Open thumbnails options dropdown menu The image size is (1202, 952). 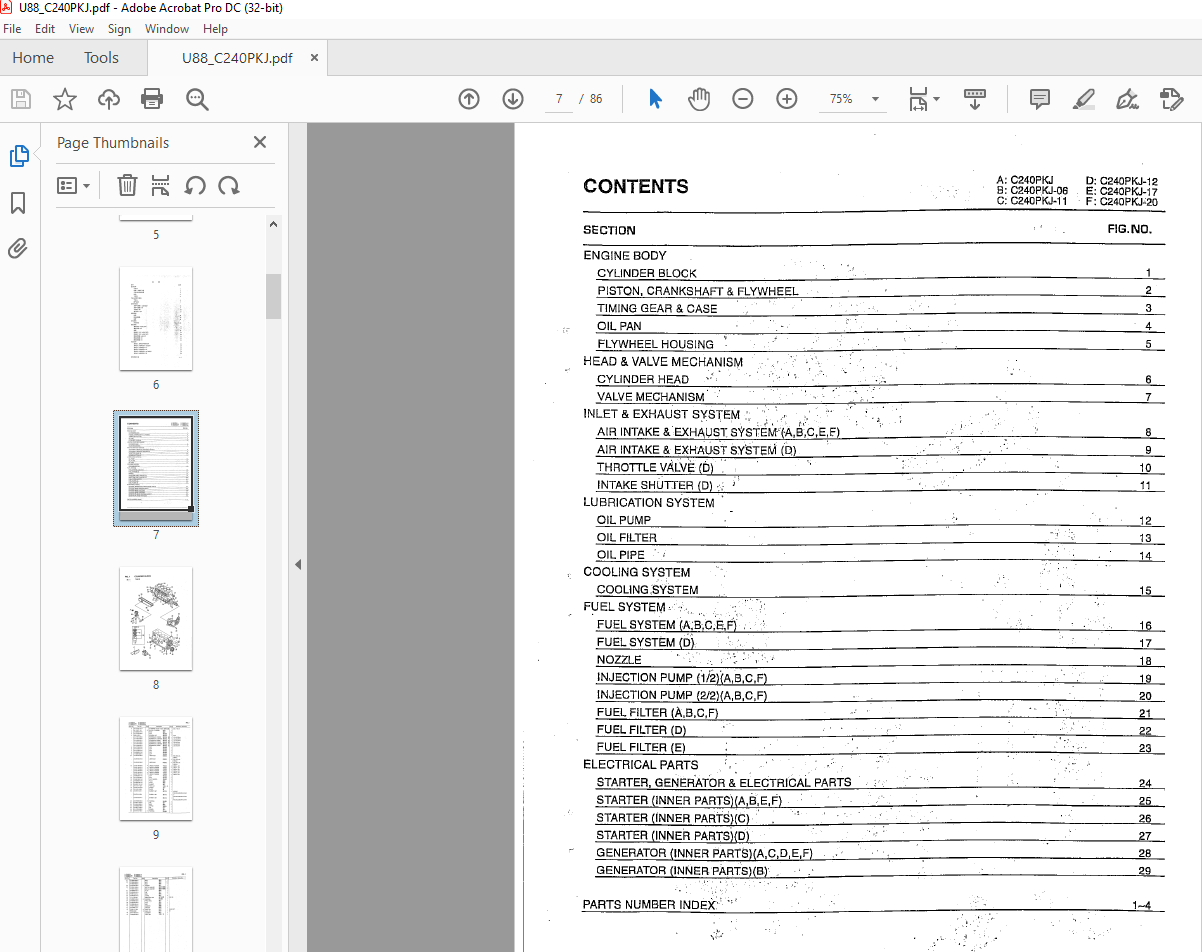click(x=73, y=185)
